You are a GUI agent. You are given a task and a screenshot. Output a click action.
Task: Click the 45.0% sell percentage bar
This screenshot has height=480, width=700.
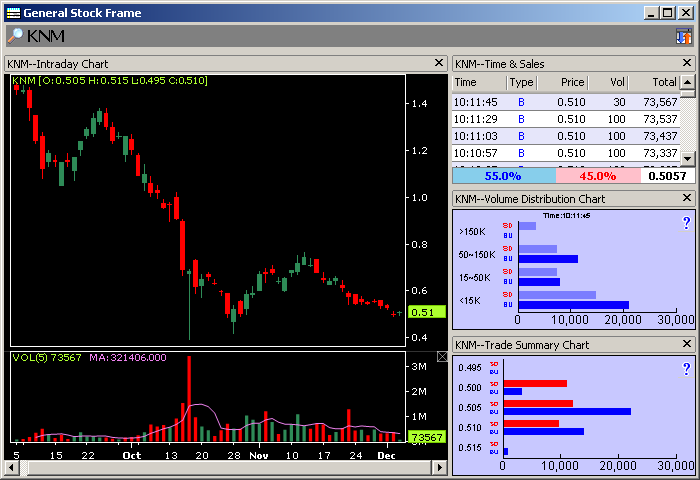598,176
